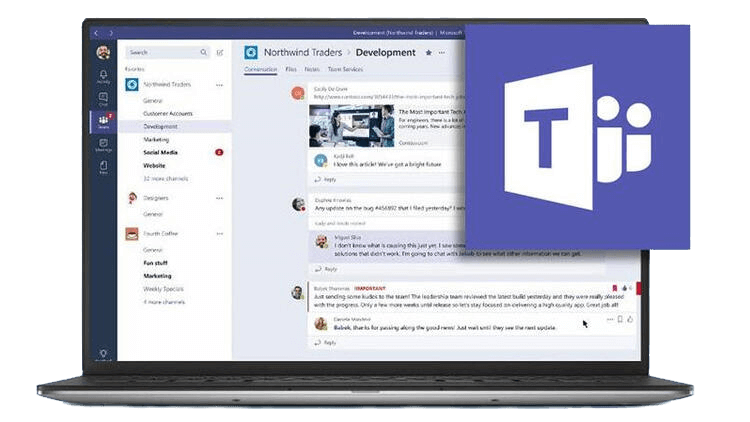Image resolution: width=750 pixels, height=422 pixels.
Task: Switch to the Files tab
Action: click(x=291, y=69)
